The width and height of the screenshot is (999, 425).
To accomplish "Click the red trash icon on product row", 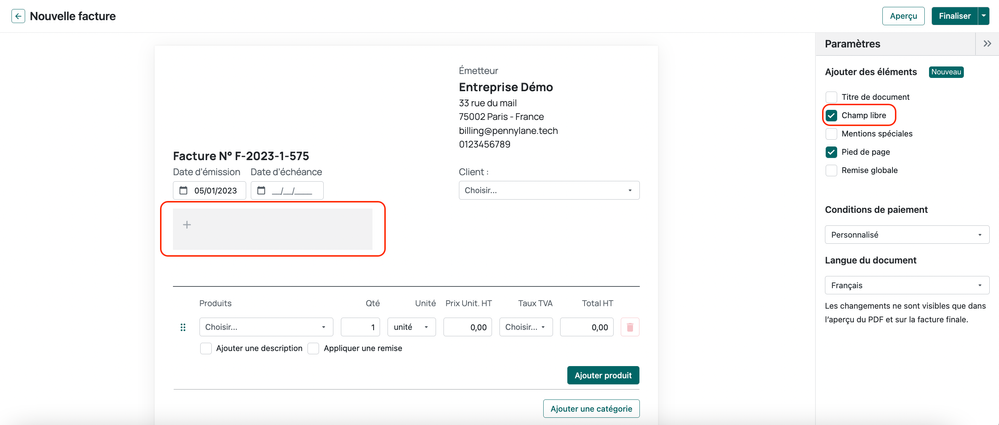I will tap(629, 327).
